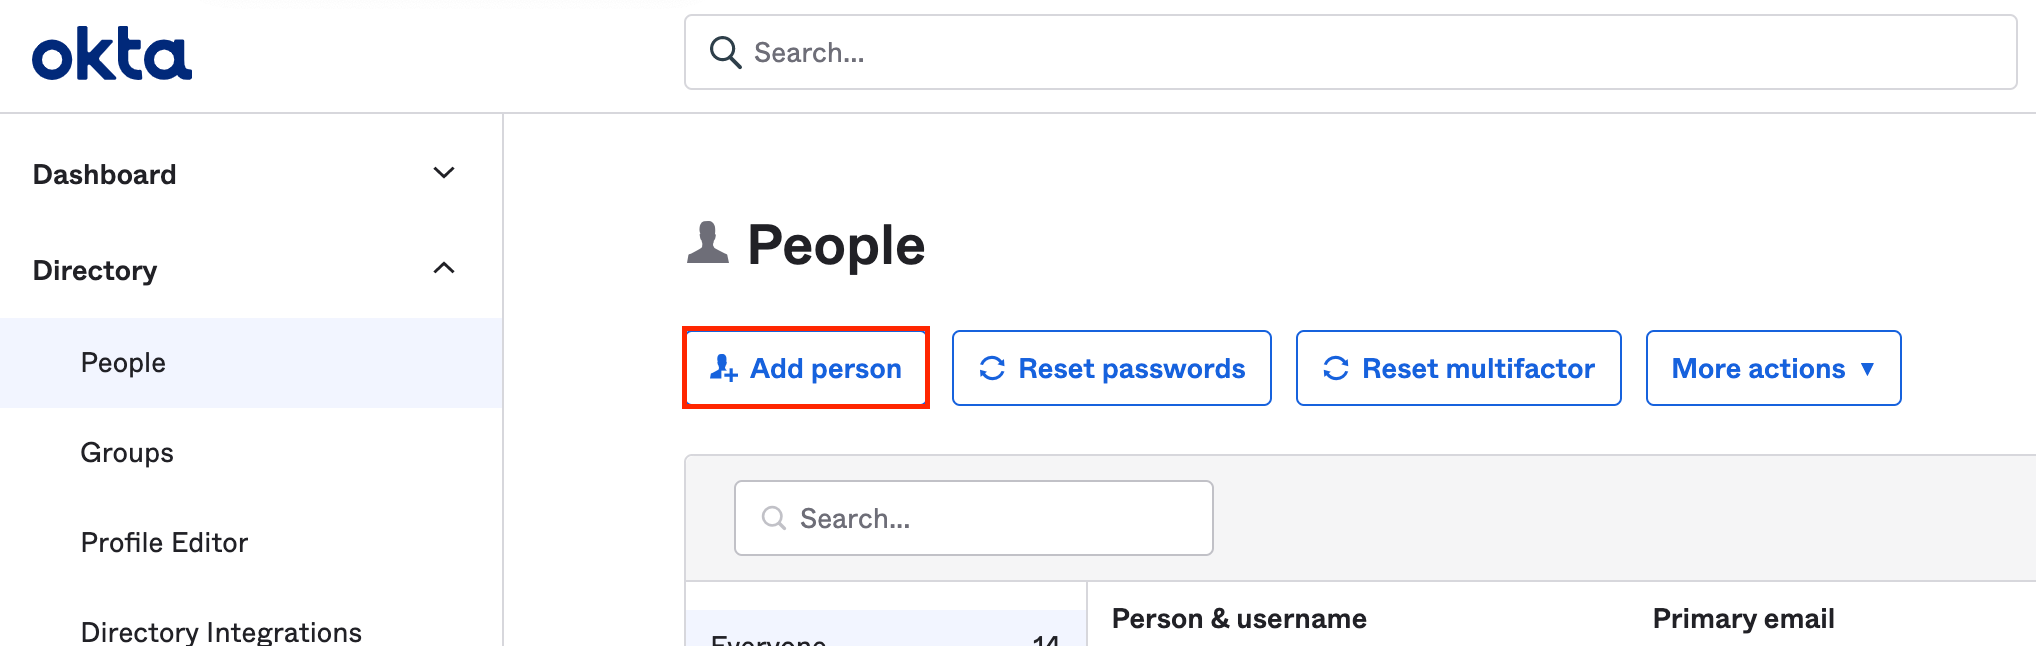The width and height of the screenshot is (2036, 646).
Task: Open Profile Editor in the sidebar
Action: [164, 543]
